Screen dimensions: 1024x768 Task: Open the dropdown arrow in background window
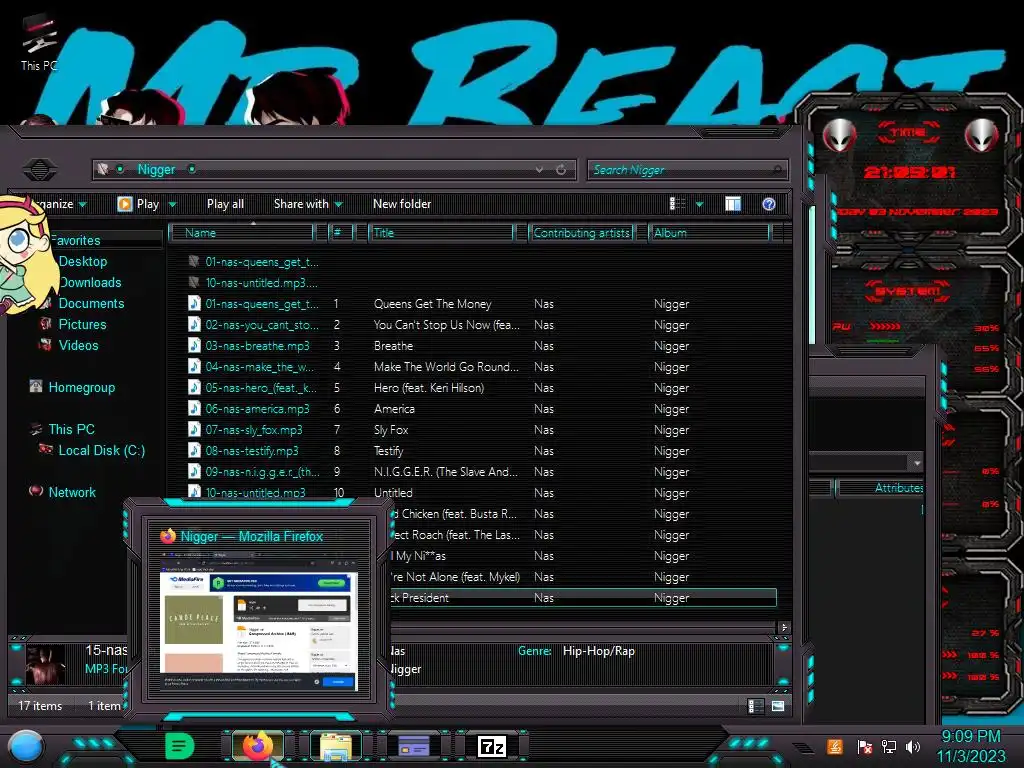[917, 462]
